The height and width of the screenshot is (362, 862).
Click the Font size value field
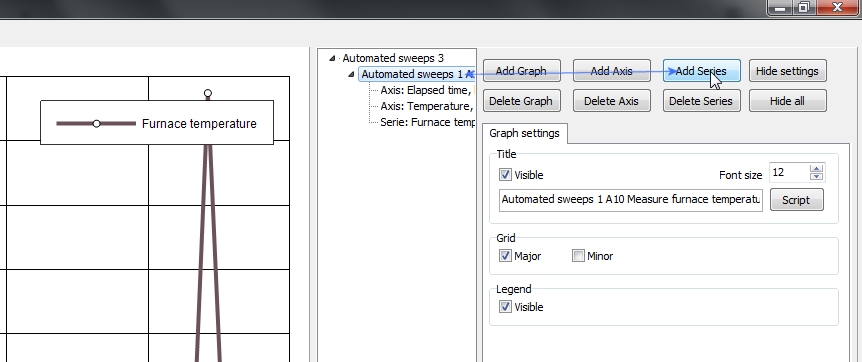[789, 173]
